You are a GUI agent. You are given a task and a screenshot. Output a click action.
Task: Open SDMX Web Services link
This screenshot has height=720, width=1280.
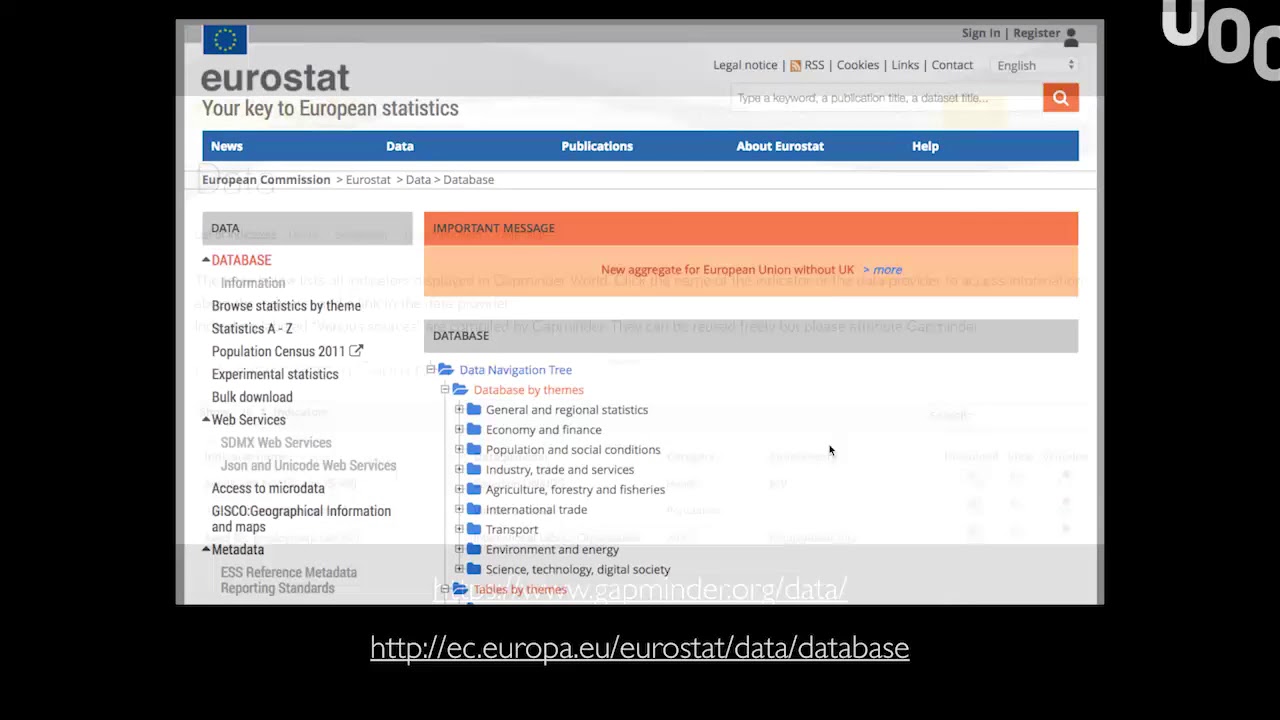[x=276, y=443]
